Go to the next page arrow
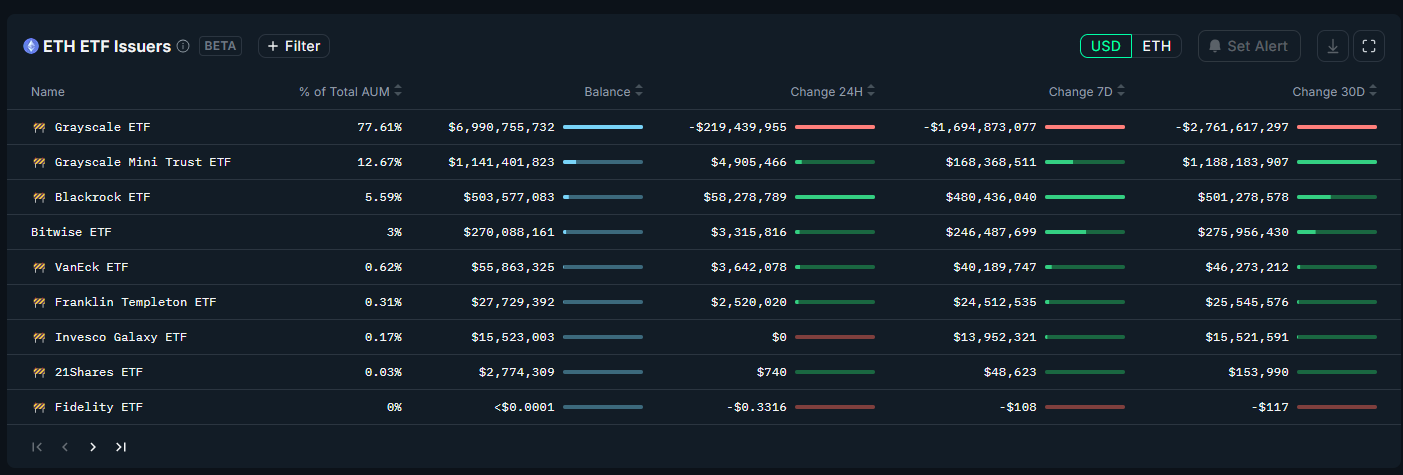The height and width of the screenshot is (475, 1403). click(93, 447)
